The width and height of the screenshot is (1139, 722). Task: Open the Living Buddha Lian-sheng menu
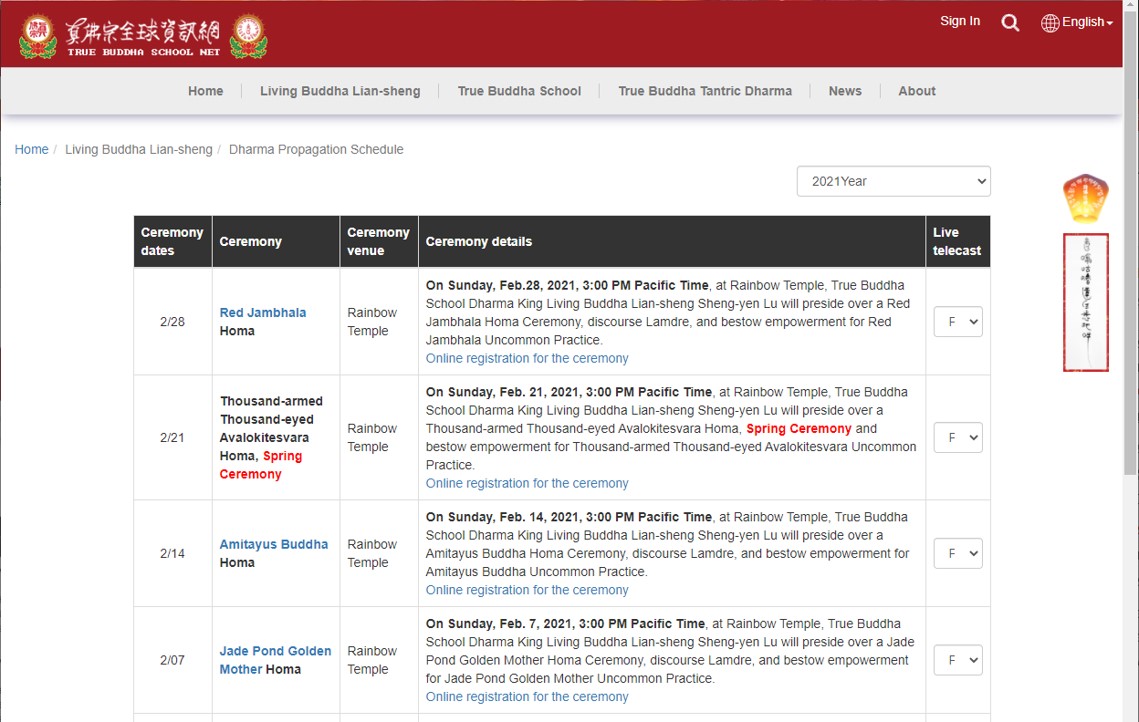pos(340,91)
